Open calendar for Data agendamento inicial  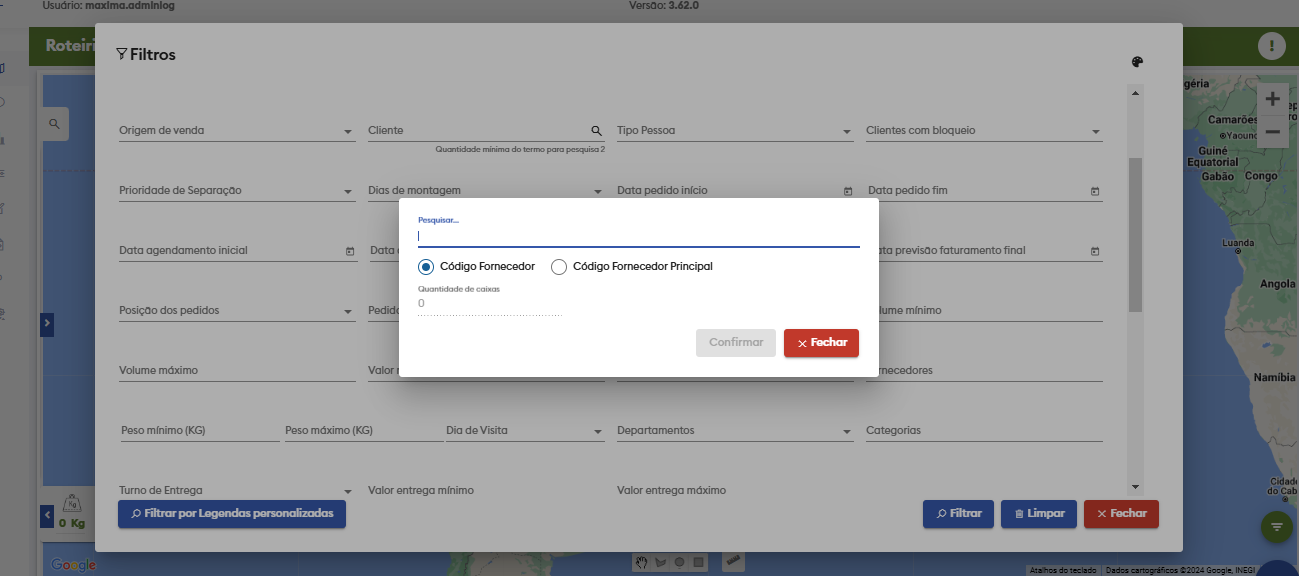349,251
